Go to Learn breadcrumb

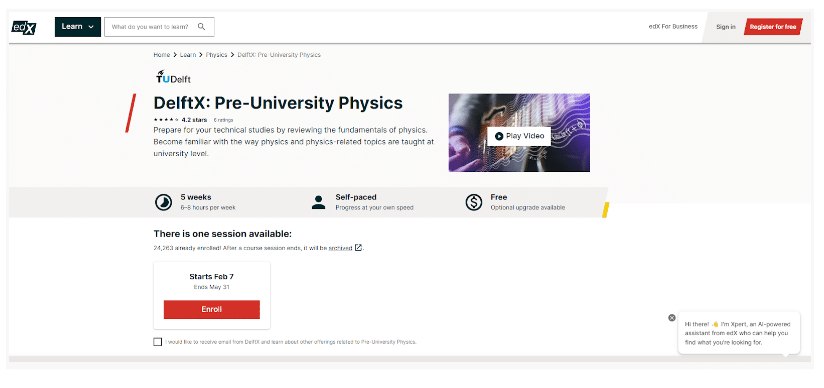[188, 55]
